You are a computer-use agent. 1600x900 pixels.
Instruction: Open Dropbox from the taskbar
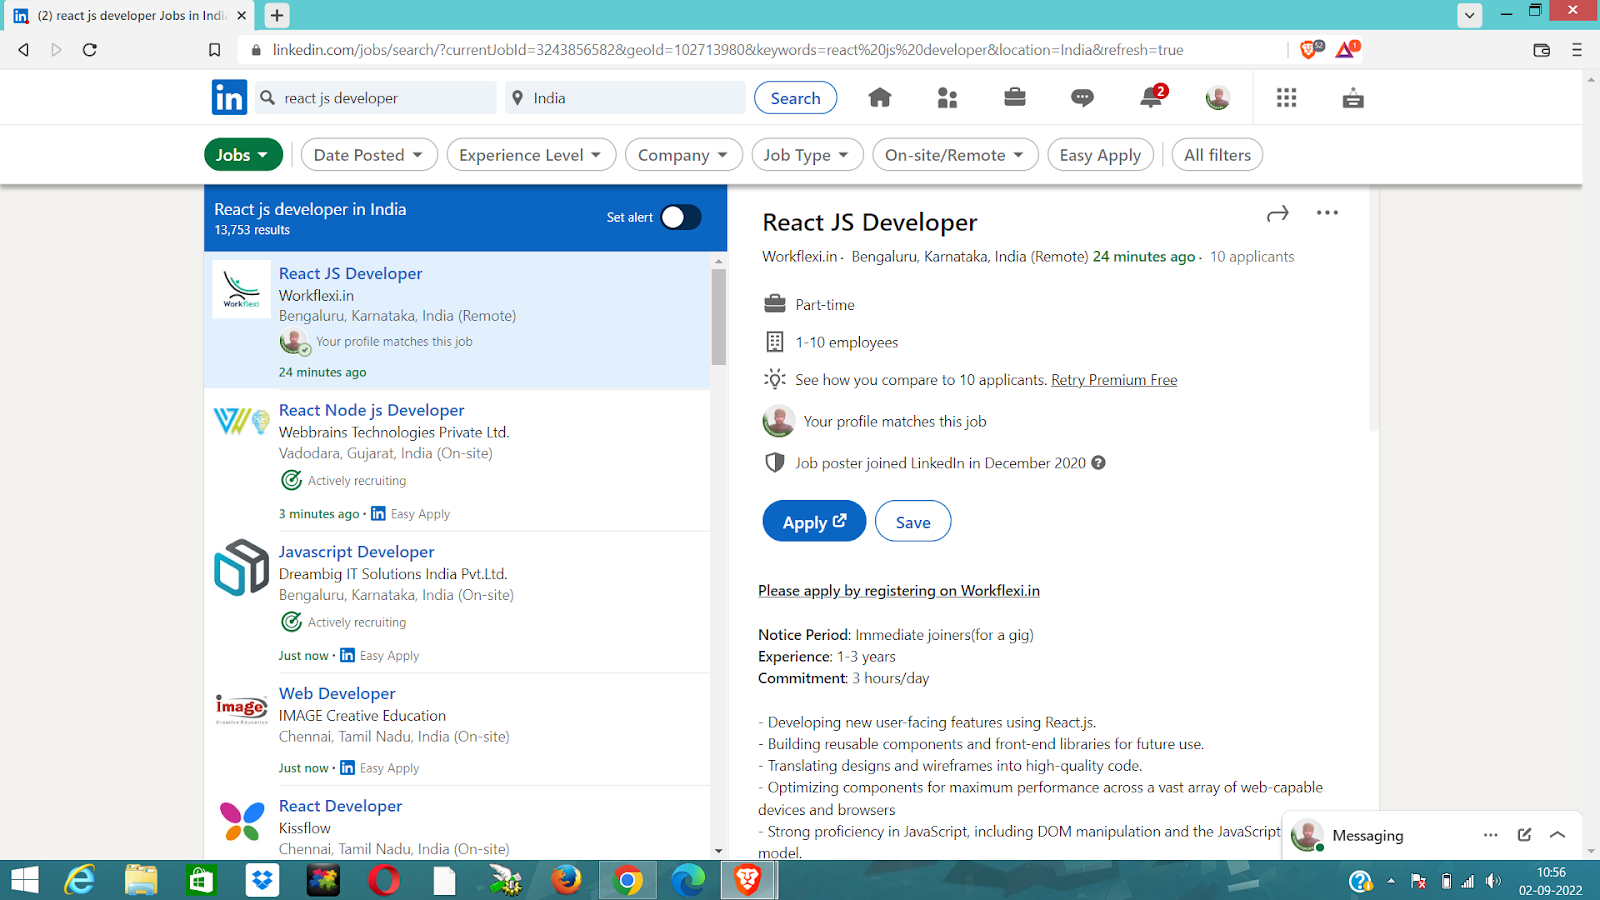[x=262, y=880]
